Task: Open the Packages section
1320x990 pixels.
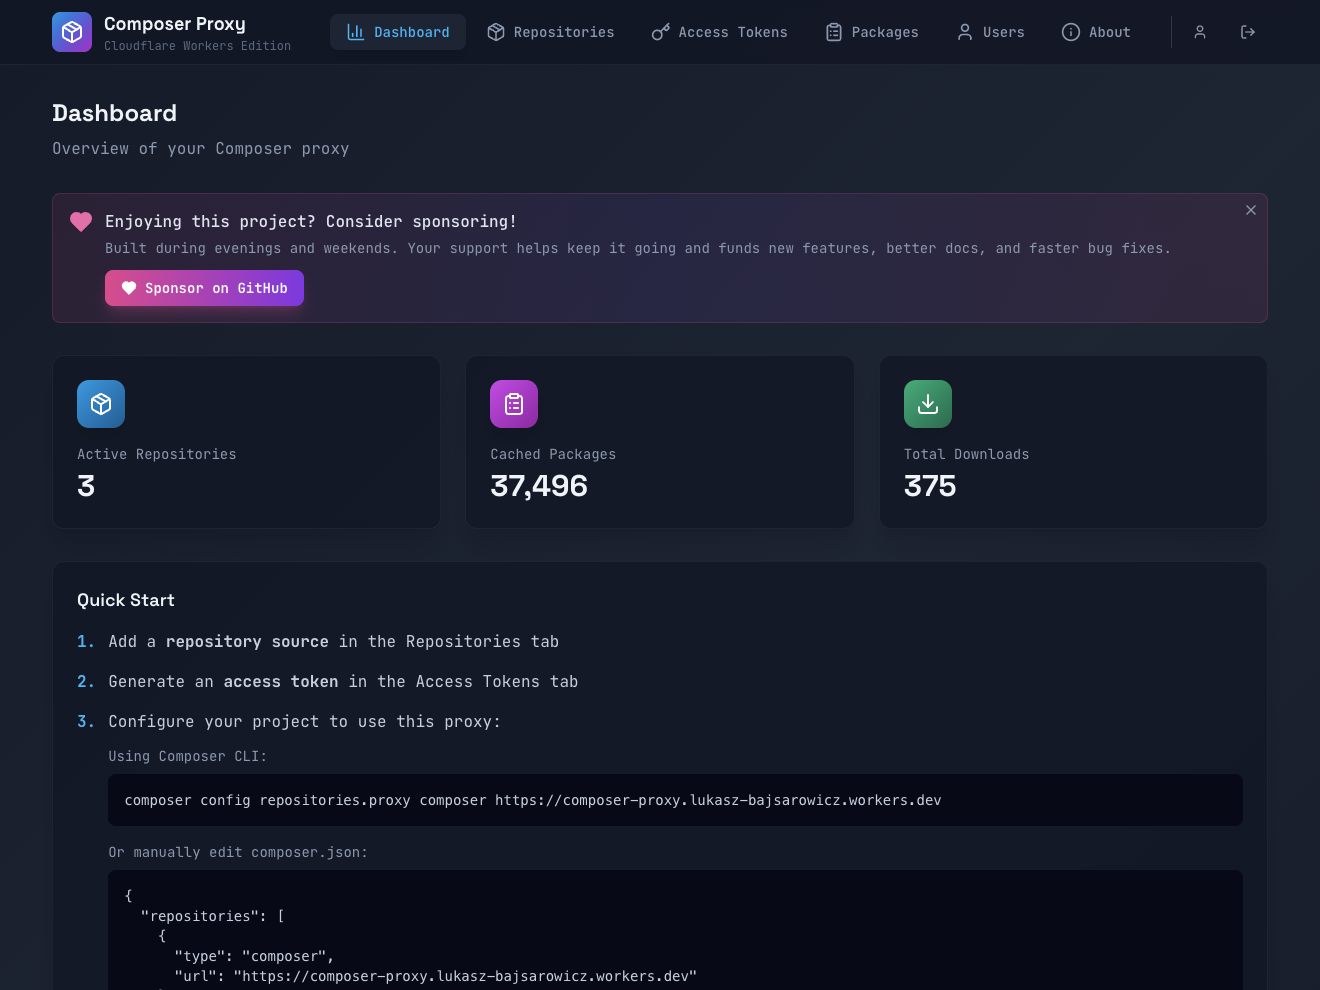Action: [872, 32]
